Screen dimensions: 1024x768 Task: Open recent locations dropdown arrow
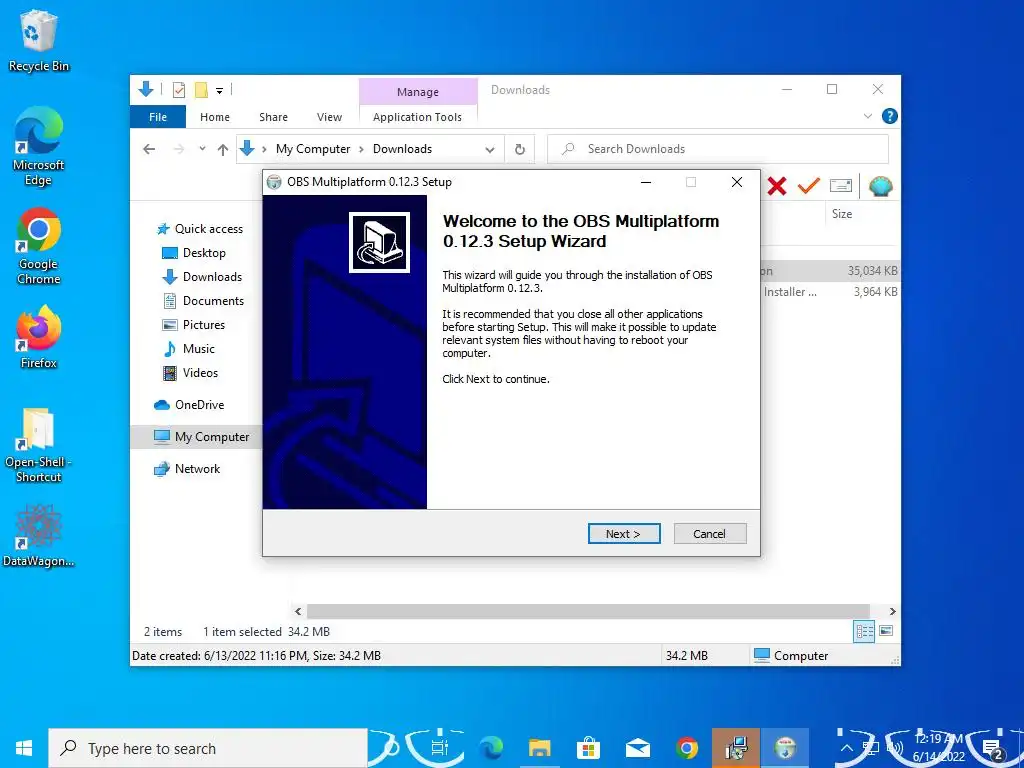202,149
